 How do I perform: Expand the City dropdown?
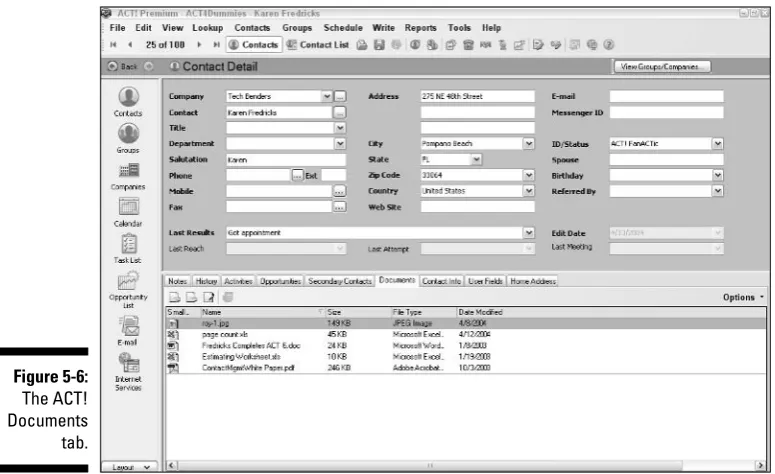(529, 144)
